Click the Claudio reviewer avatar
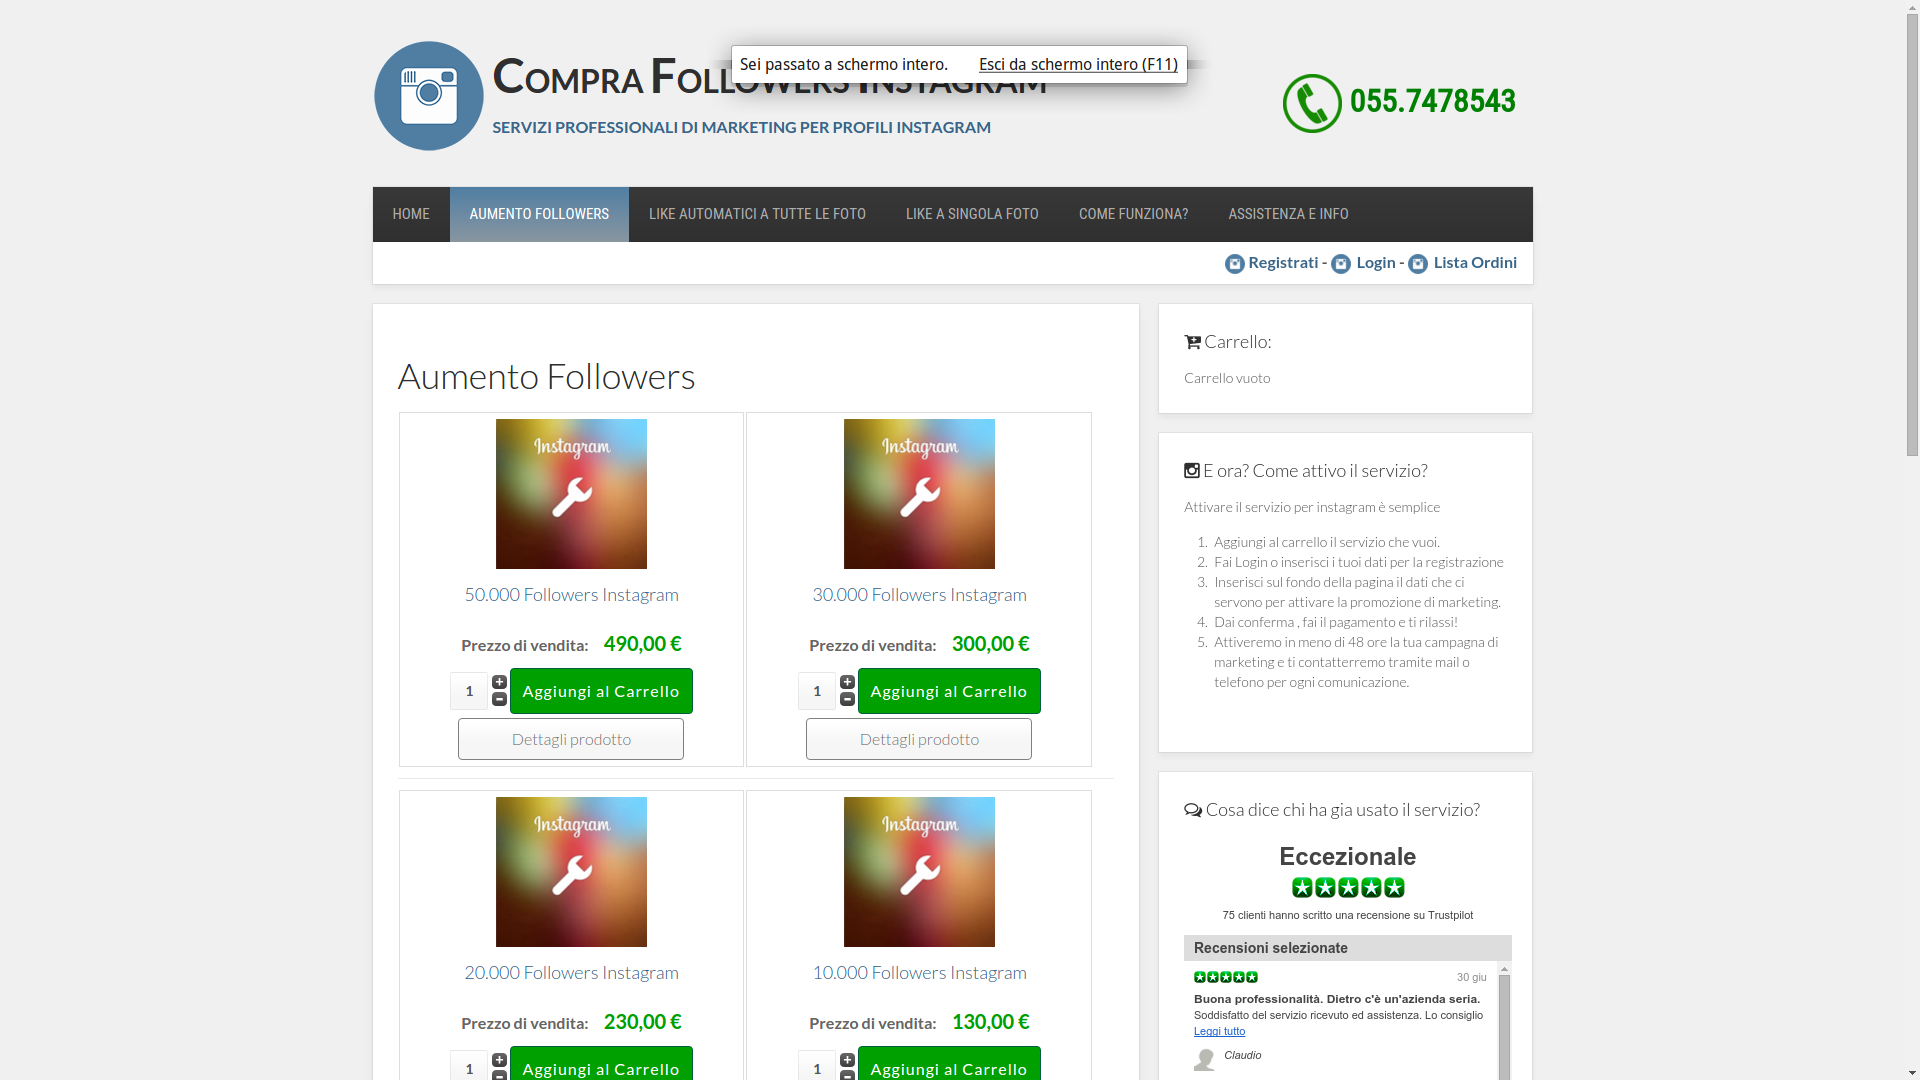 pos(1205,1060)
